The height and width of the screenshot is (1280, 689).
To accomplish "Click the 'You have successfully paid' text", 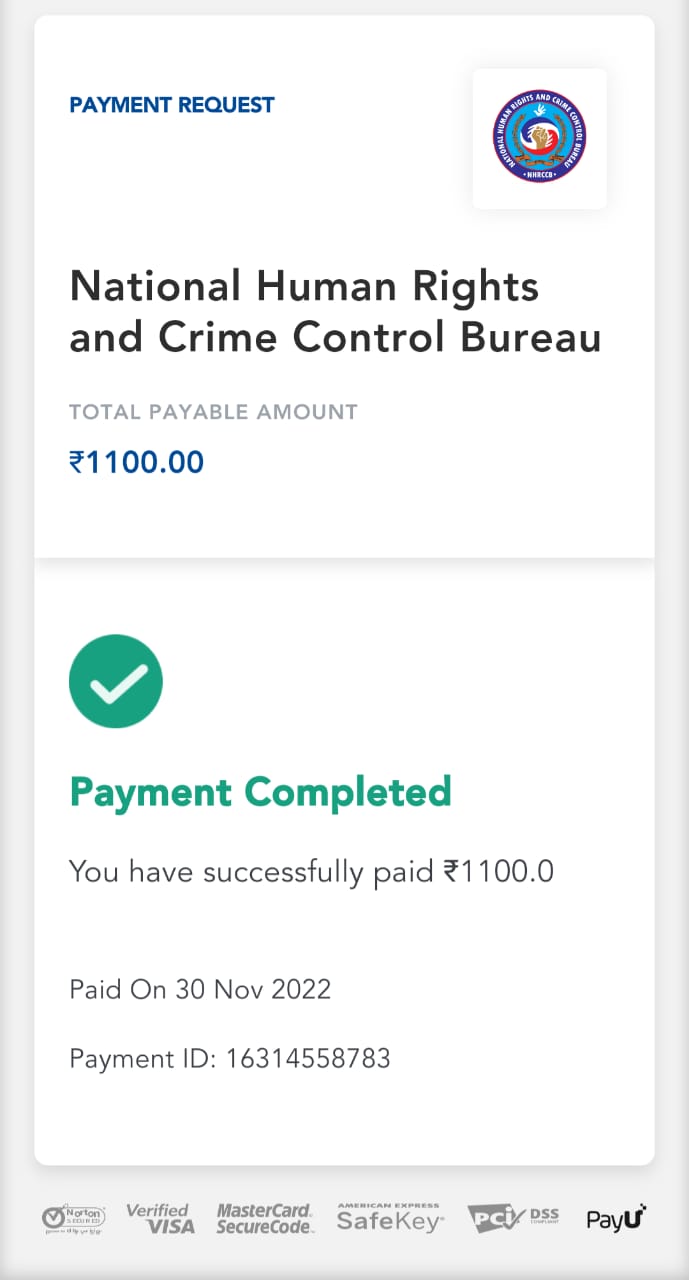I will (254, 871).
